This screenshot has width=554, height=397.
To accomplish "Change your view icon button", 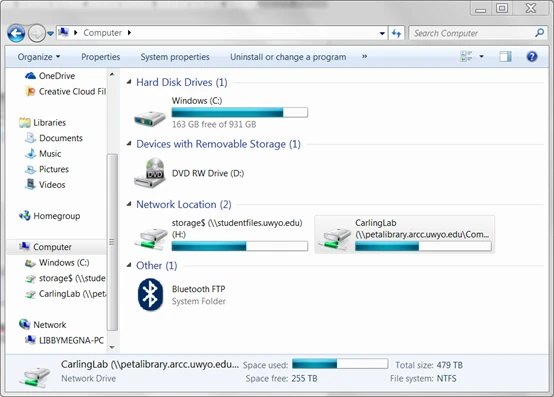I will coord(466,56).
